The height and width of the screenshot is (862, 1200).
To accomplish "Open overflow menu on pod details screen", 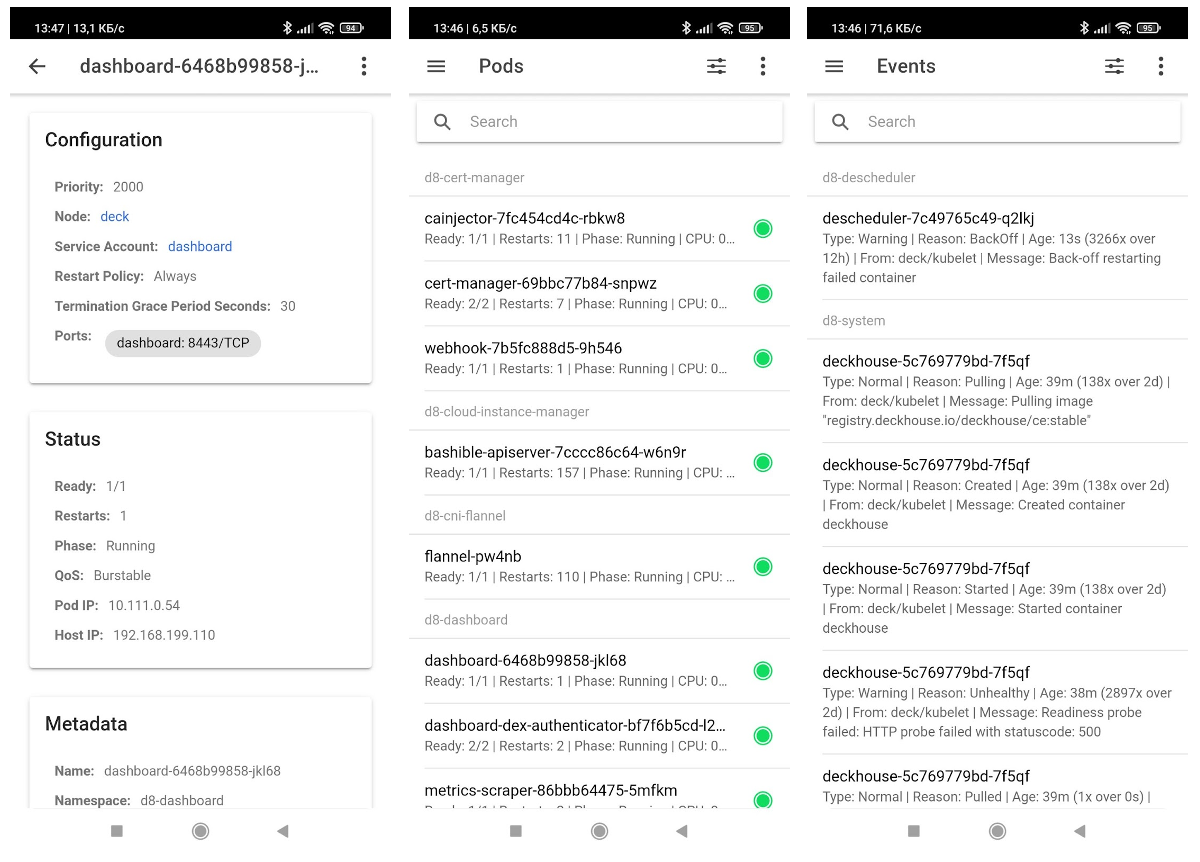I will click(x=364, y=66).
